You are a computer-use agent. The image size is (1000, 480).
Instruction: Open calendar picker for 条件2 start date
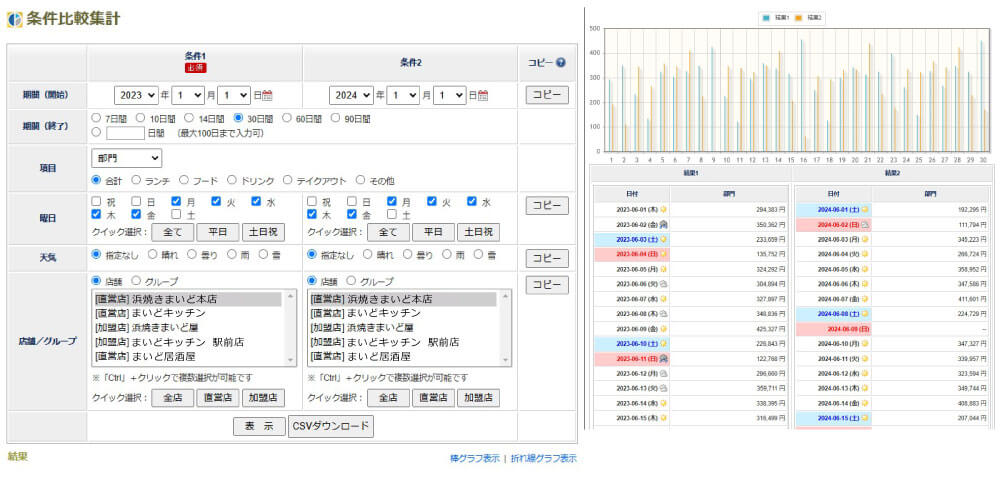(x=483, y=96)
